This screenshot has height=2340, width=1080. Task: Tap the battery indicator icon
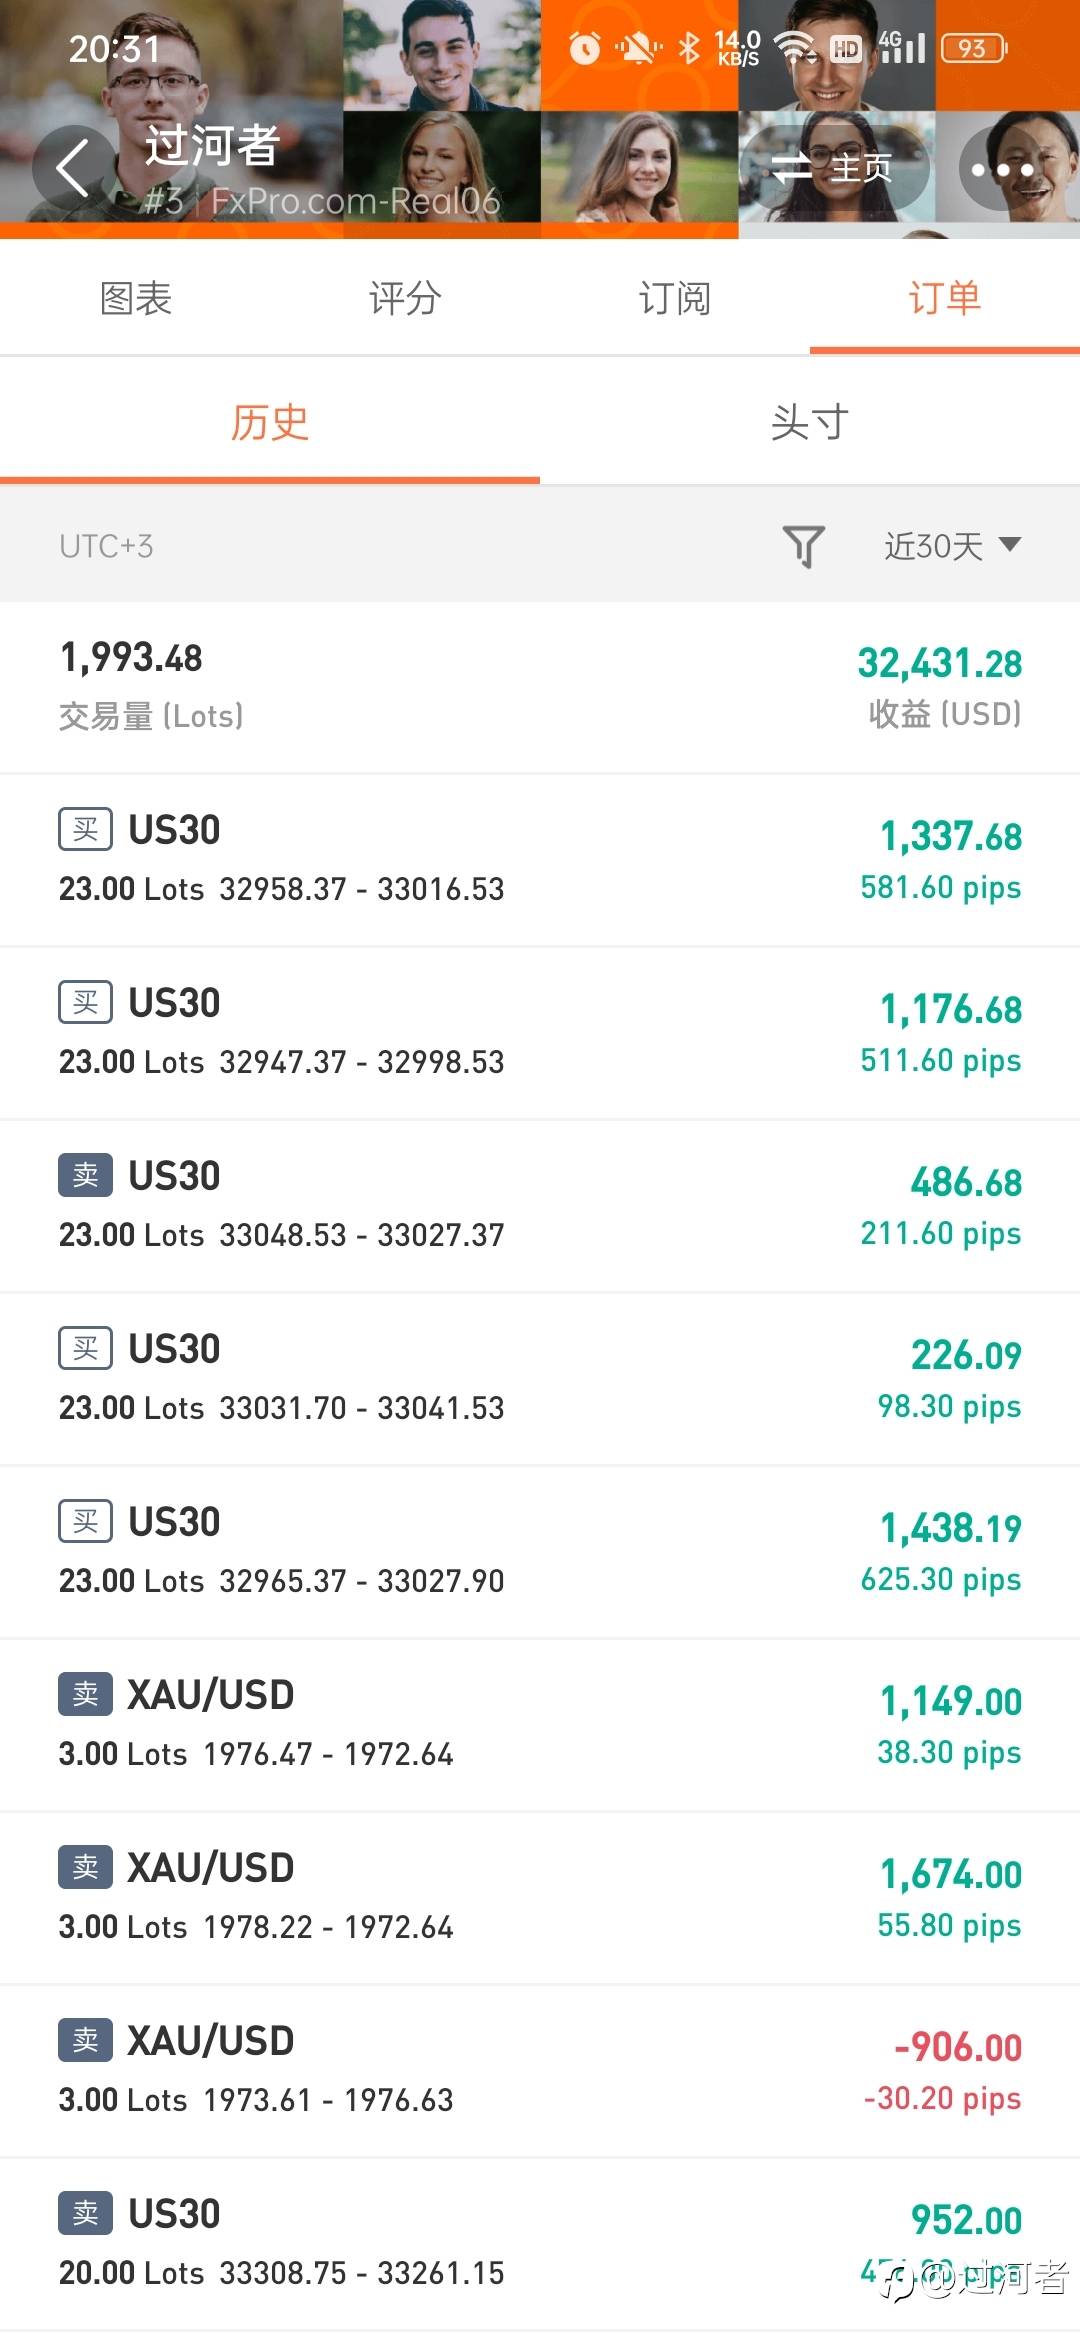click(x=973, y=48)
